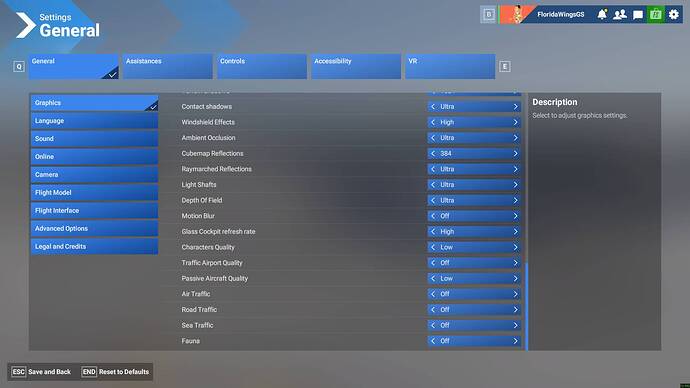The height and width of the screenshot is (388, 690).
Task: Open the Language settings category
Action: 94,121
